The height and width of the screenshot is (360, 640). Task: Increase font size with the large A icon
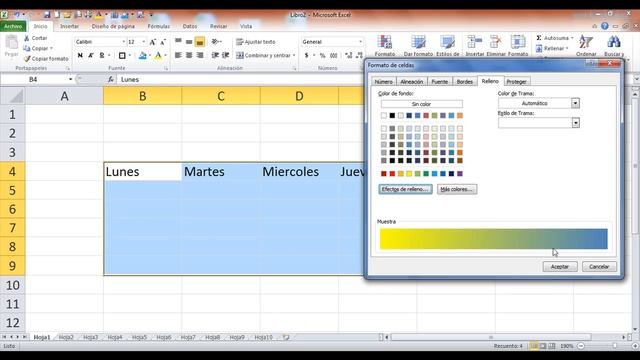[153, 42]
